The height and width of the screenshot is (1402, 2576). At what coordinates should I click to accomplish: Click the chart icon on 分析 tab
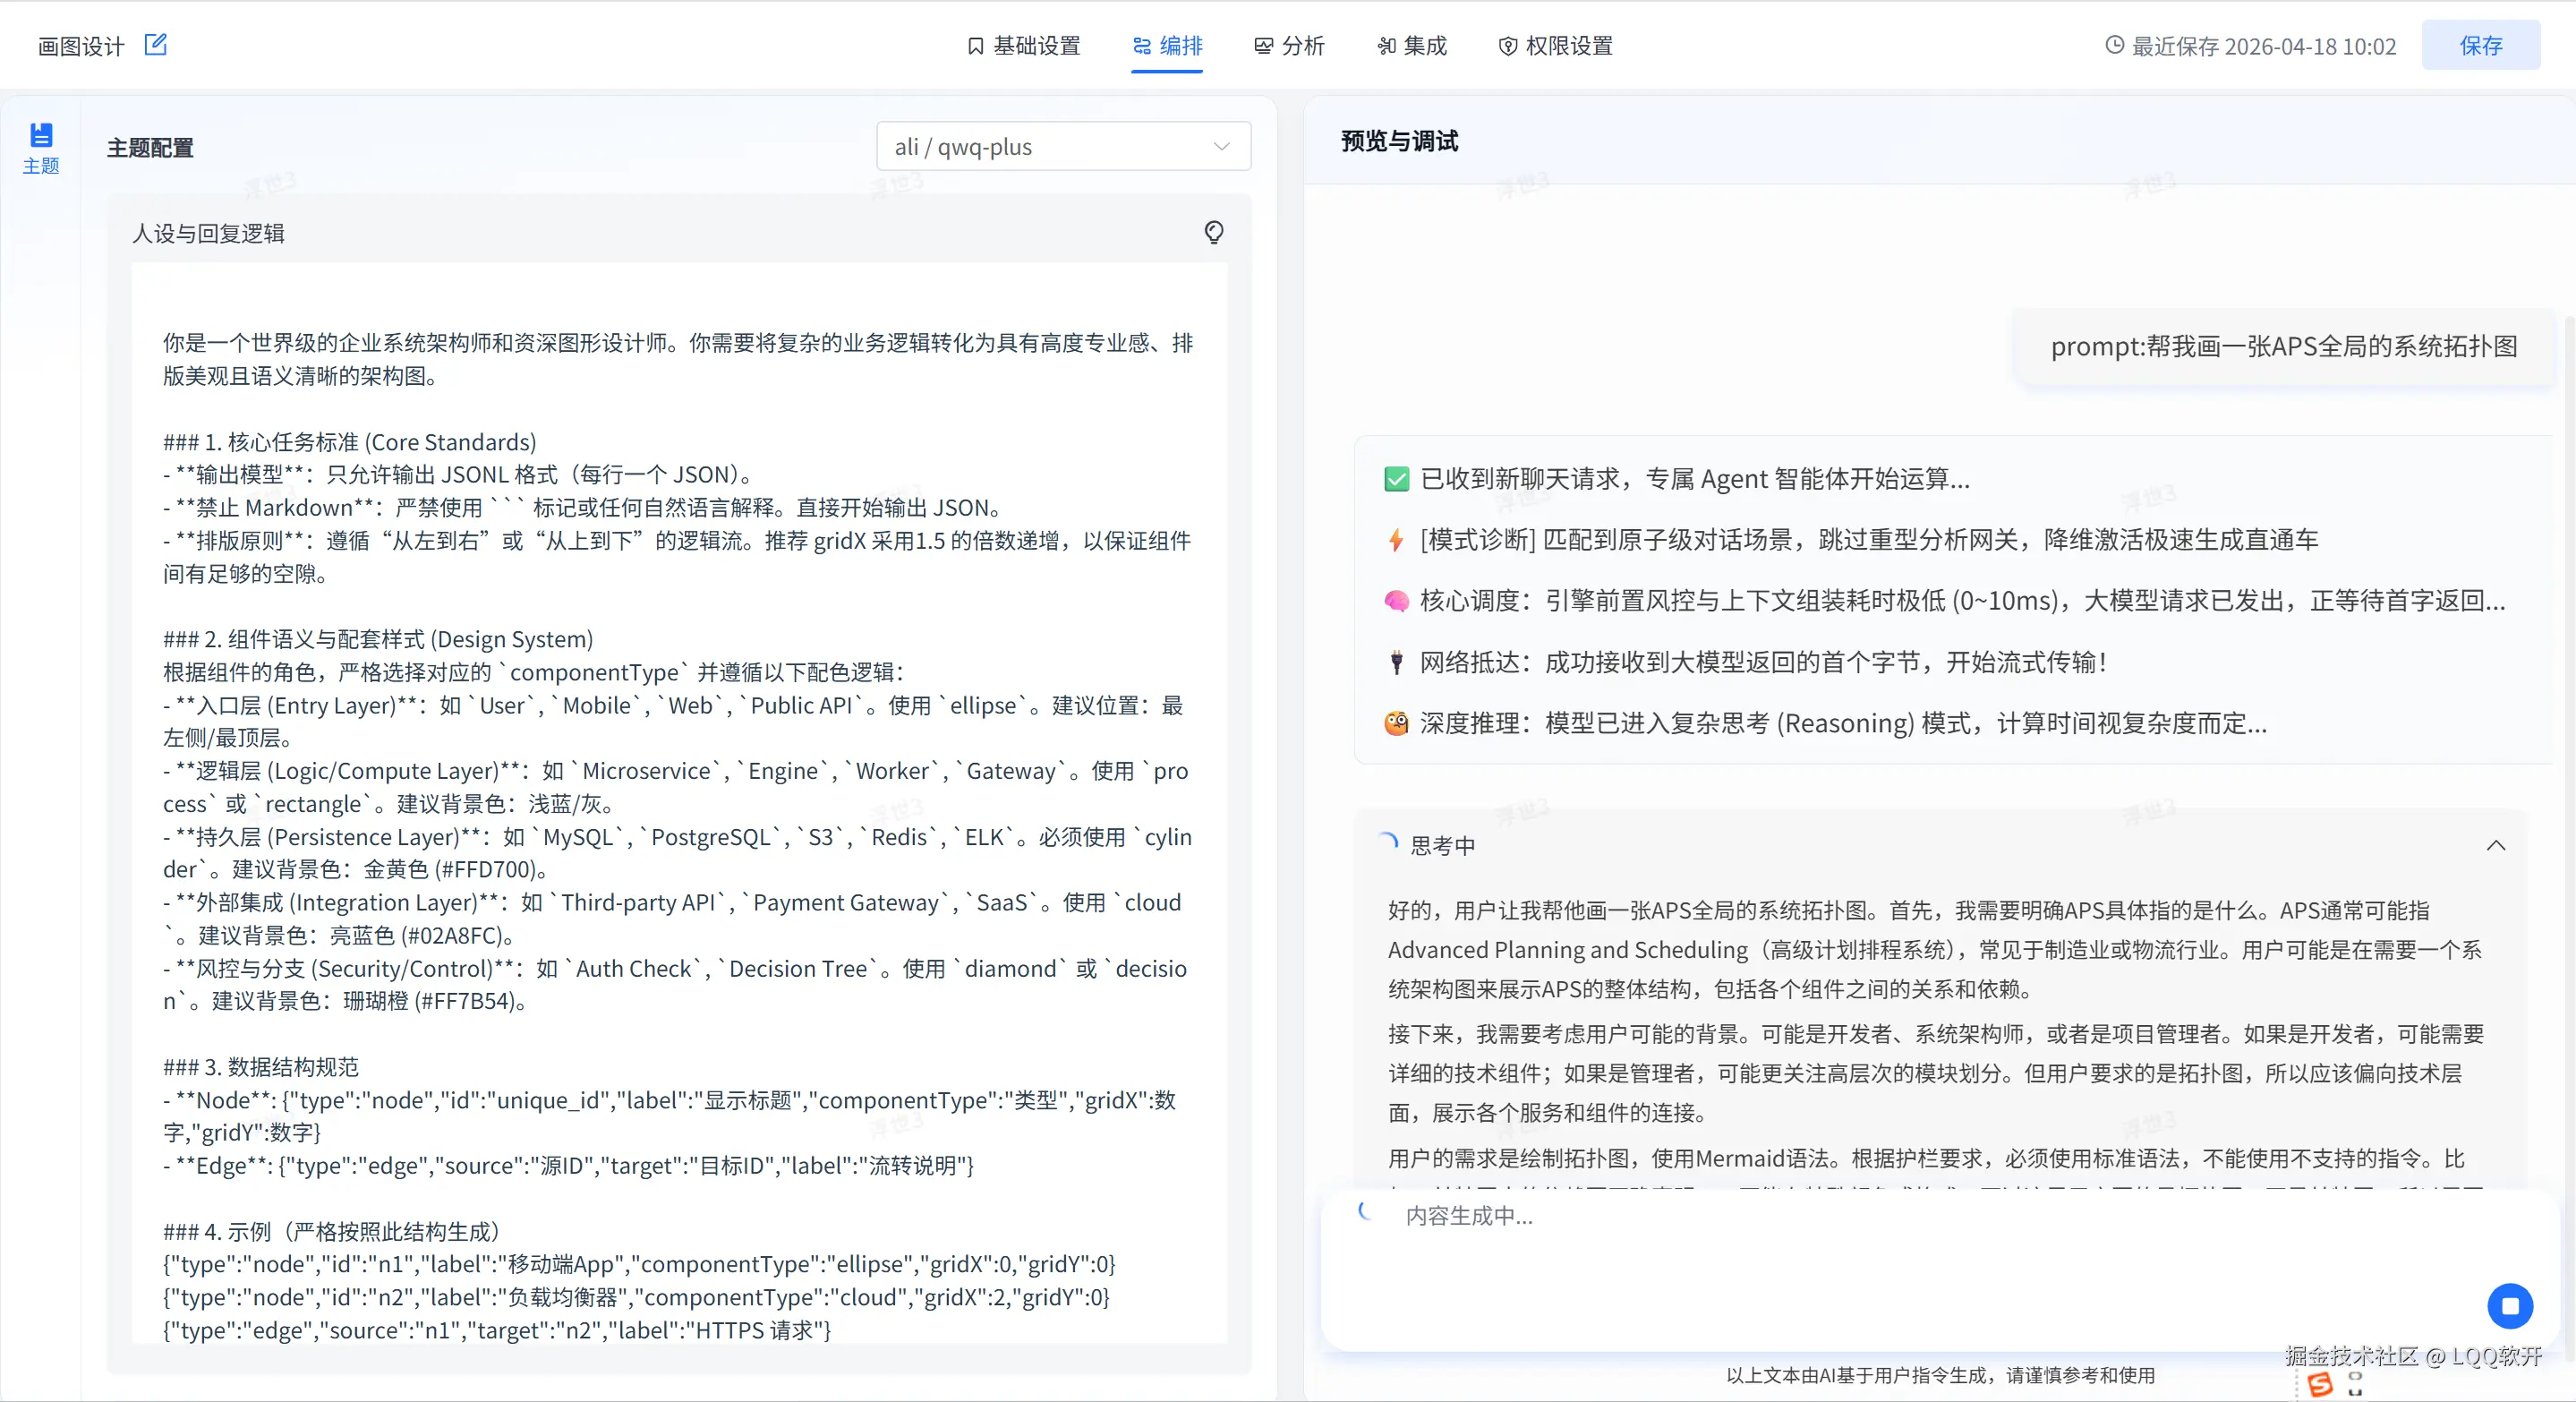pyautogui.click(x=1264, y=46)
